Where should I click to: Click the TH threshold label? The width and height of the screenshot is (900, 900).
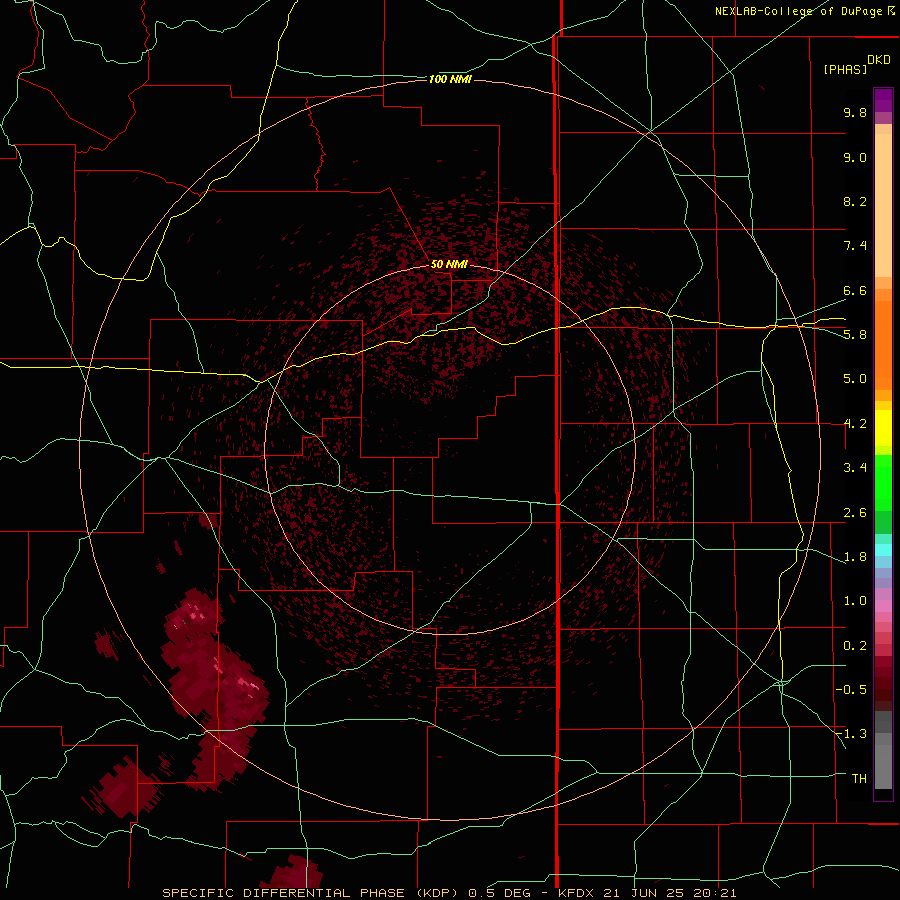tap(859, 779)
